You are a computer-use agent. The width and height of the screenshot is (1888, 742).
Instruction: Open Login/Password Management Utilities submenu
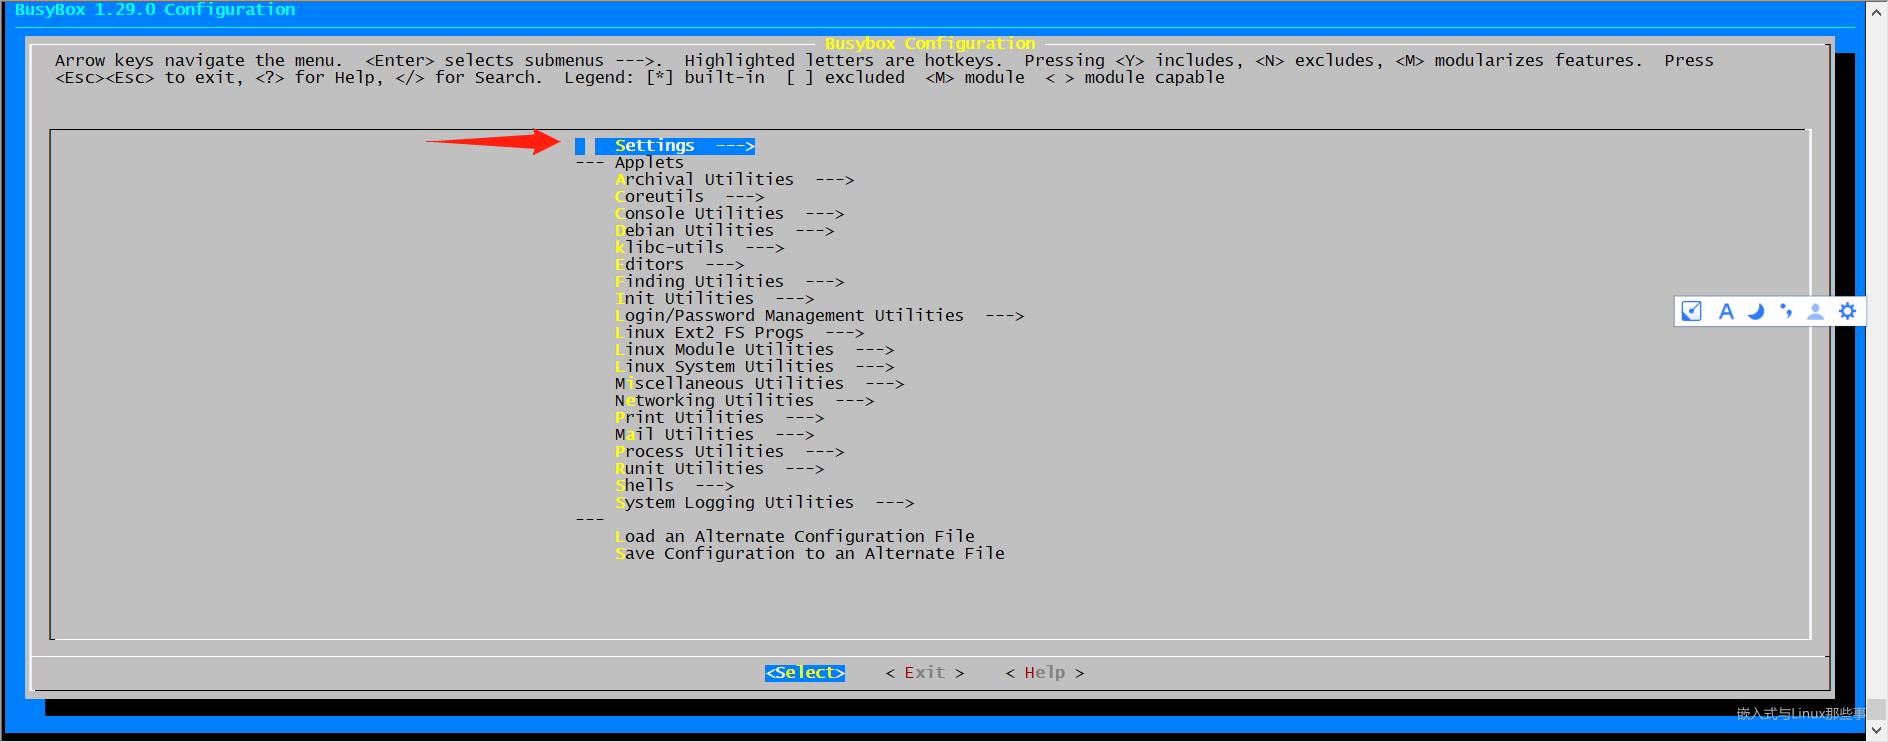[x=819, y=316]
